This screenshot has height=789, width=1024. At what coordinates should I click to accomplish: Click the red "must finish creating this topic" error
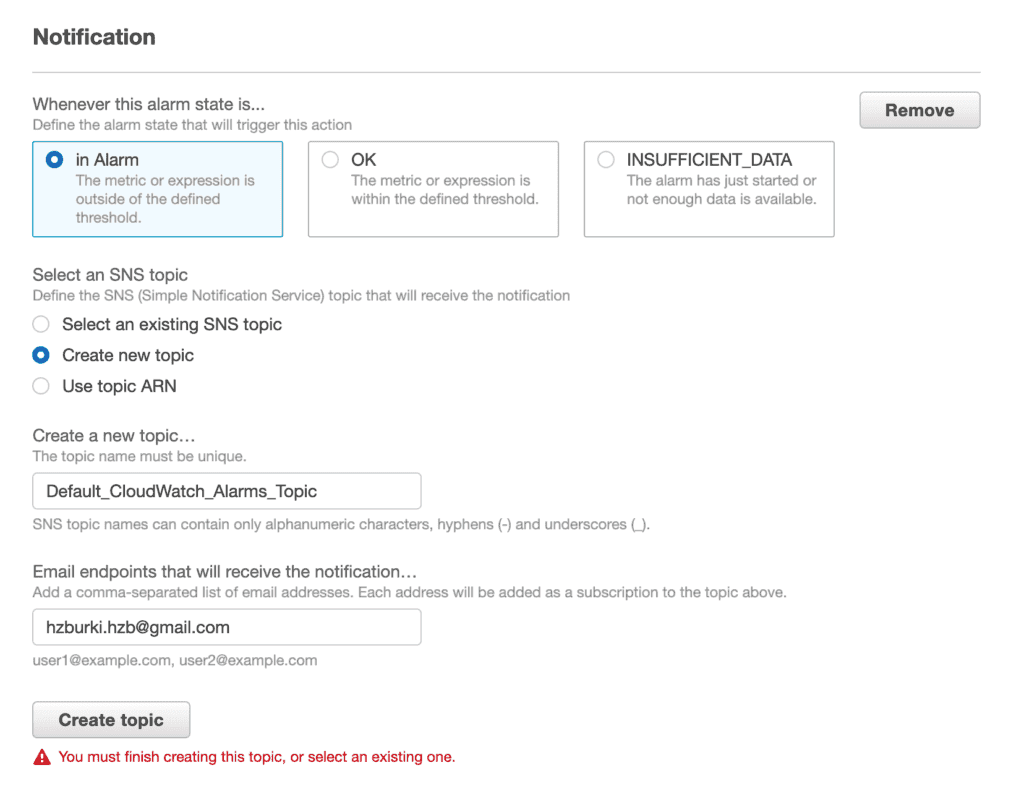(x=257, y=757)
